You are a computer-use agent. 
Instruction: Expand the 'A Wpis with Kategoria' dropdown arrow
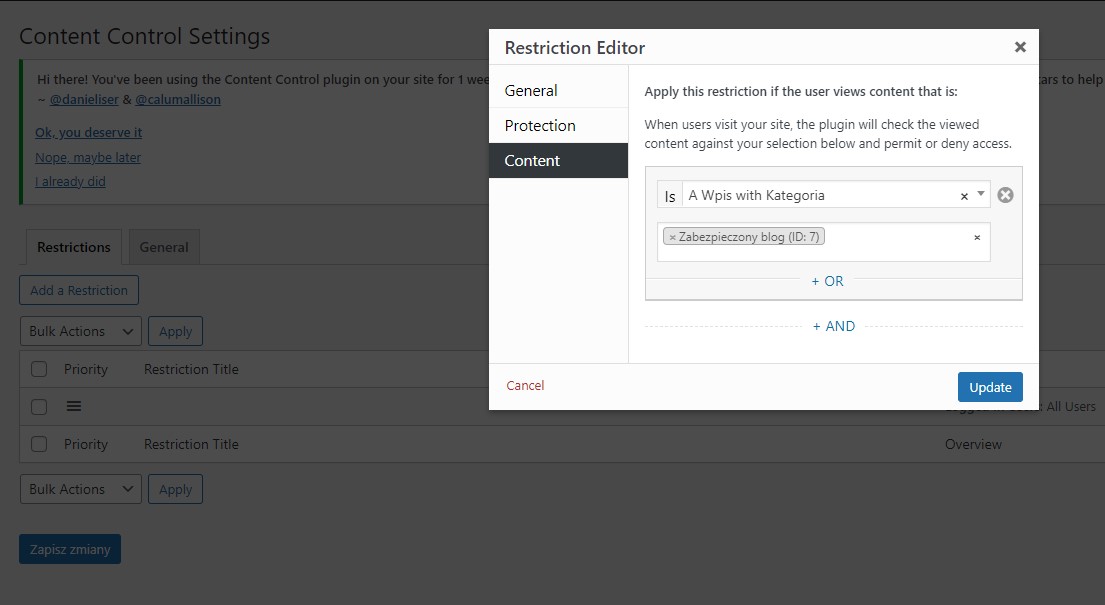click(981, 194)
